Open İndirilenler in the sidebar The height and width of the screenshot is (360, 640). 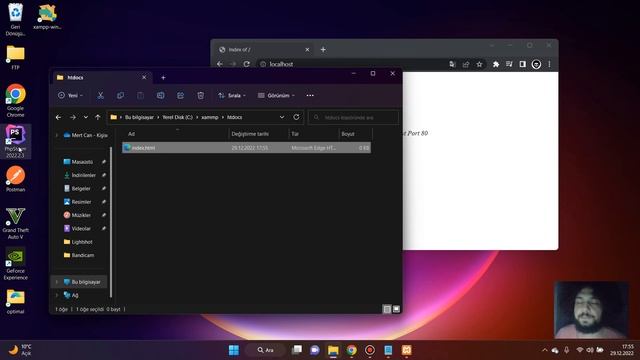[x=83, y=175]
